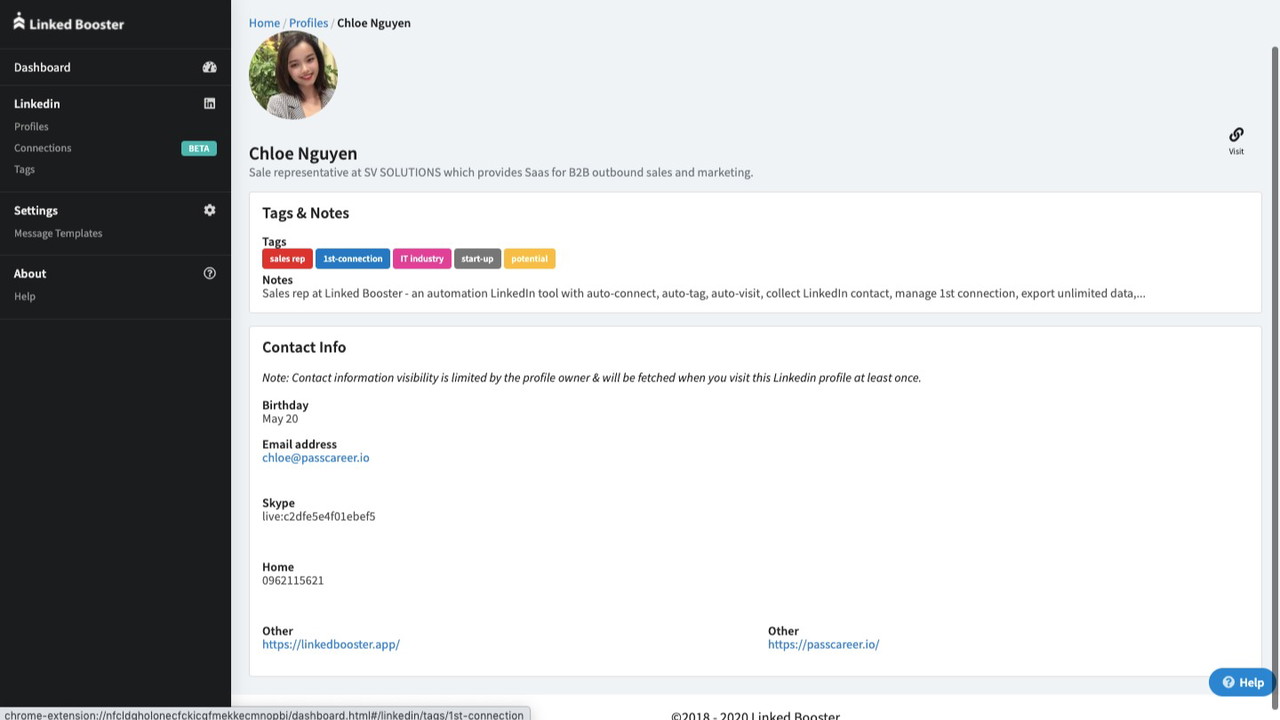Viewport: 1280px width, 720px height.
Task: Open Profiles in the sidebar
Action: (x=31, y=127)
